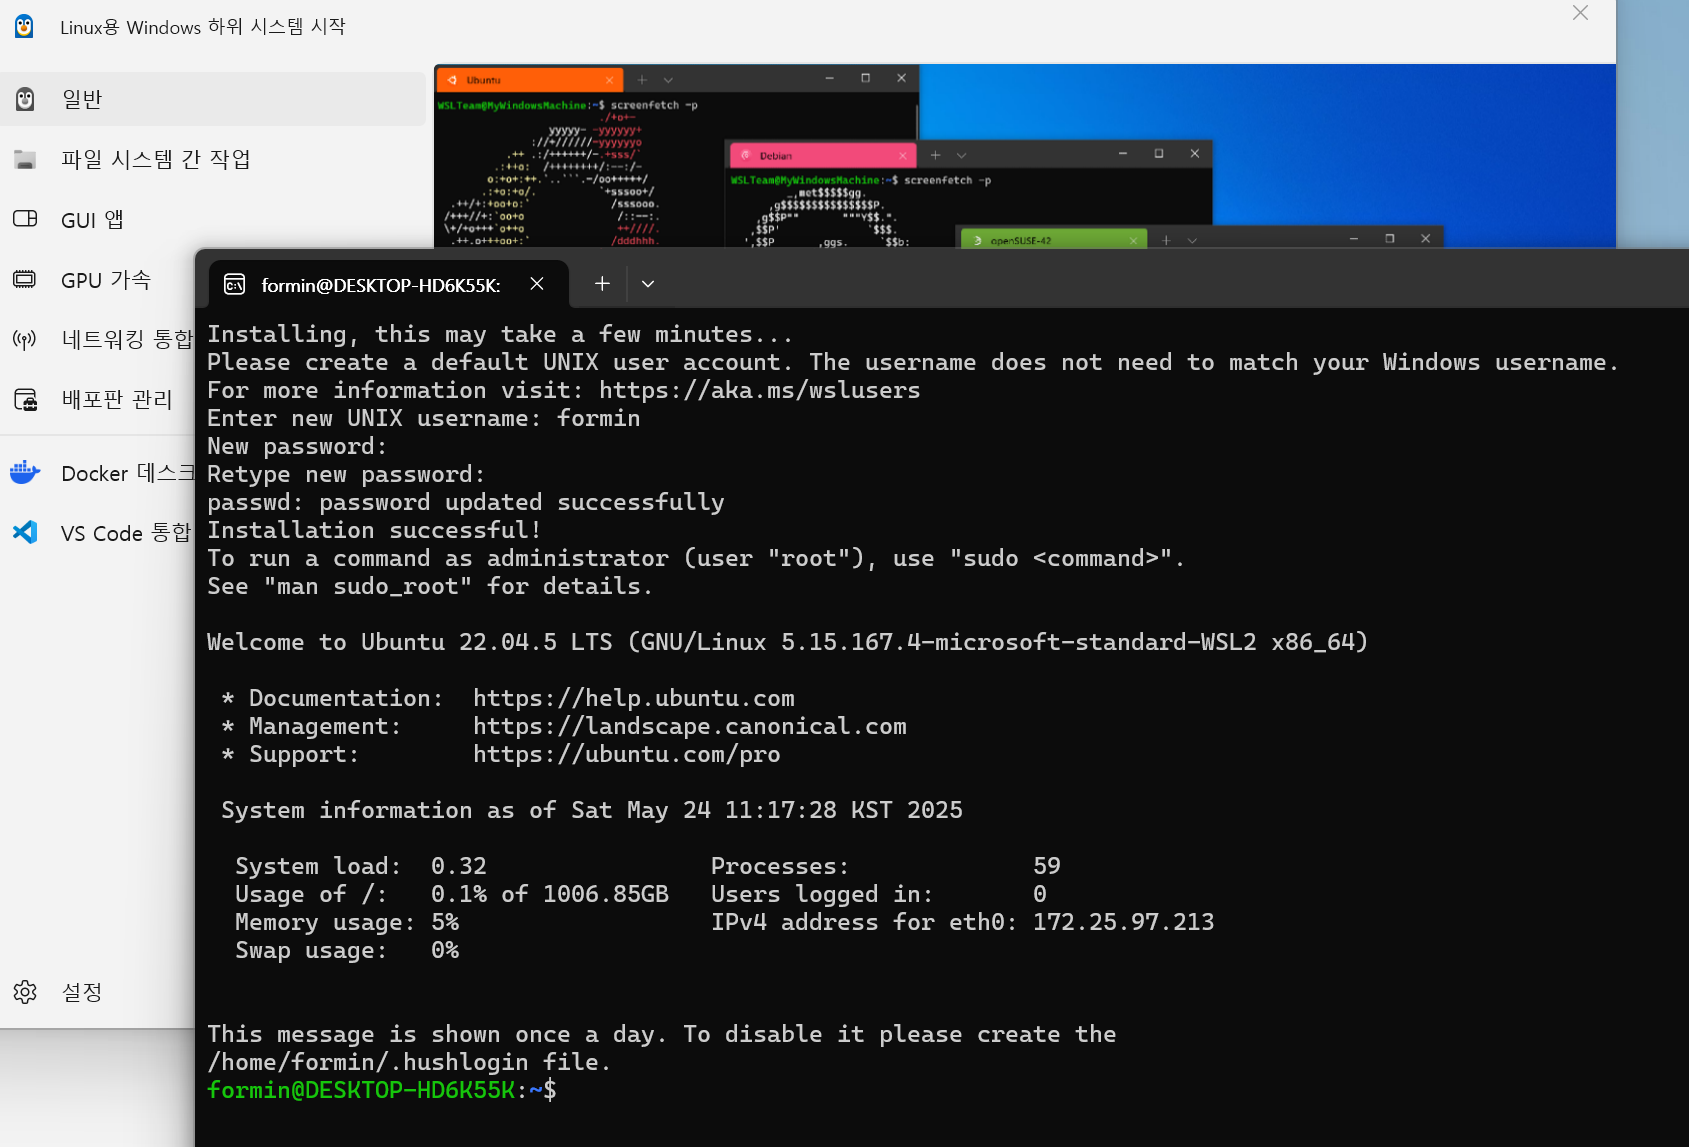Open the https://ubuntu.com/pro link
Viewport: 1689px width, 1147px height.
627,754
